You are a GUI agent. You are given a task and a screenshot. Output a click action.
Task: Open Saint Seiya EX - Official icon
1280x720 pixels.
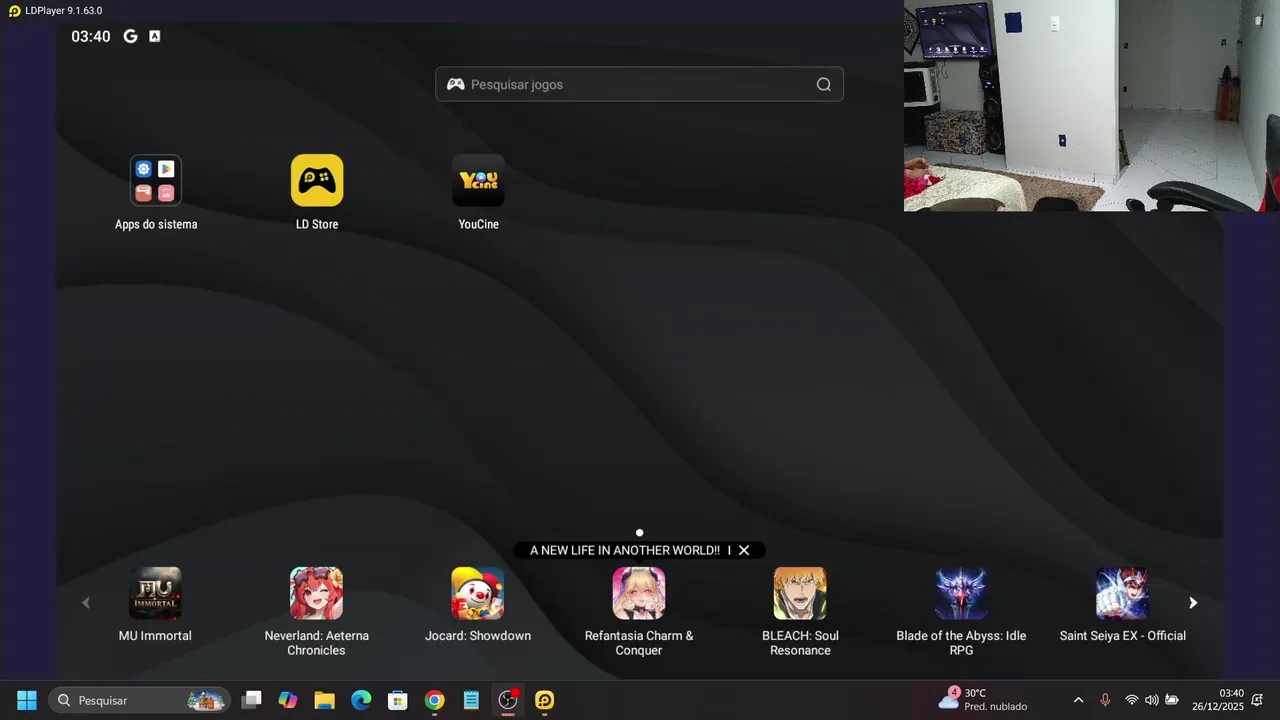(1122, 593)
